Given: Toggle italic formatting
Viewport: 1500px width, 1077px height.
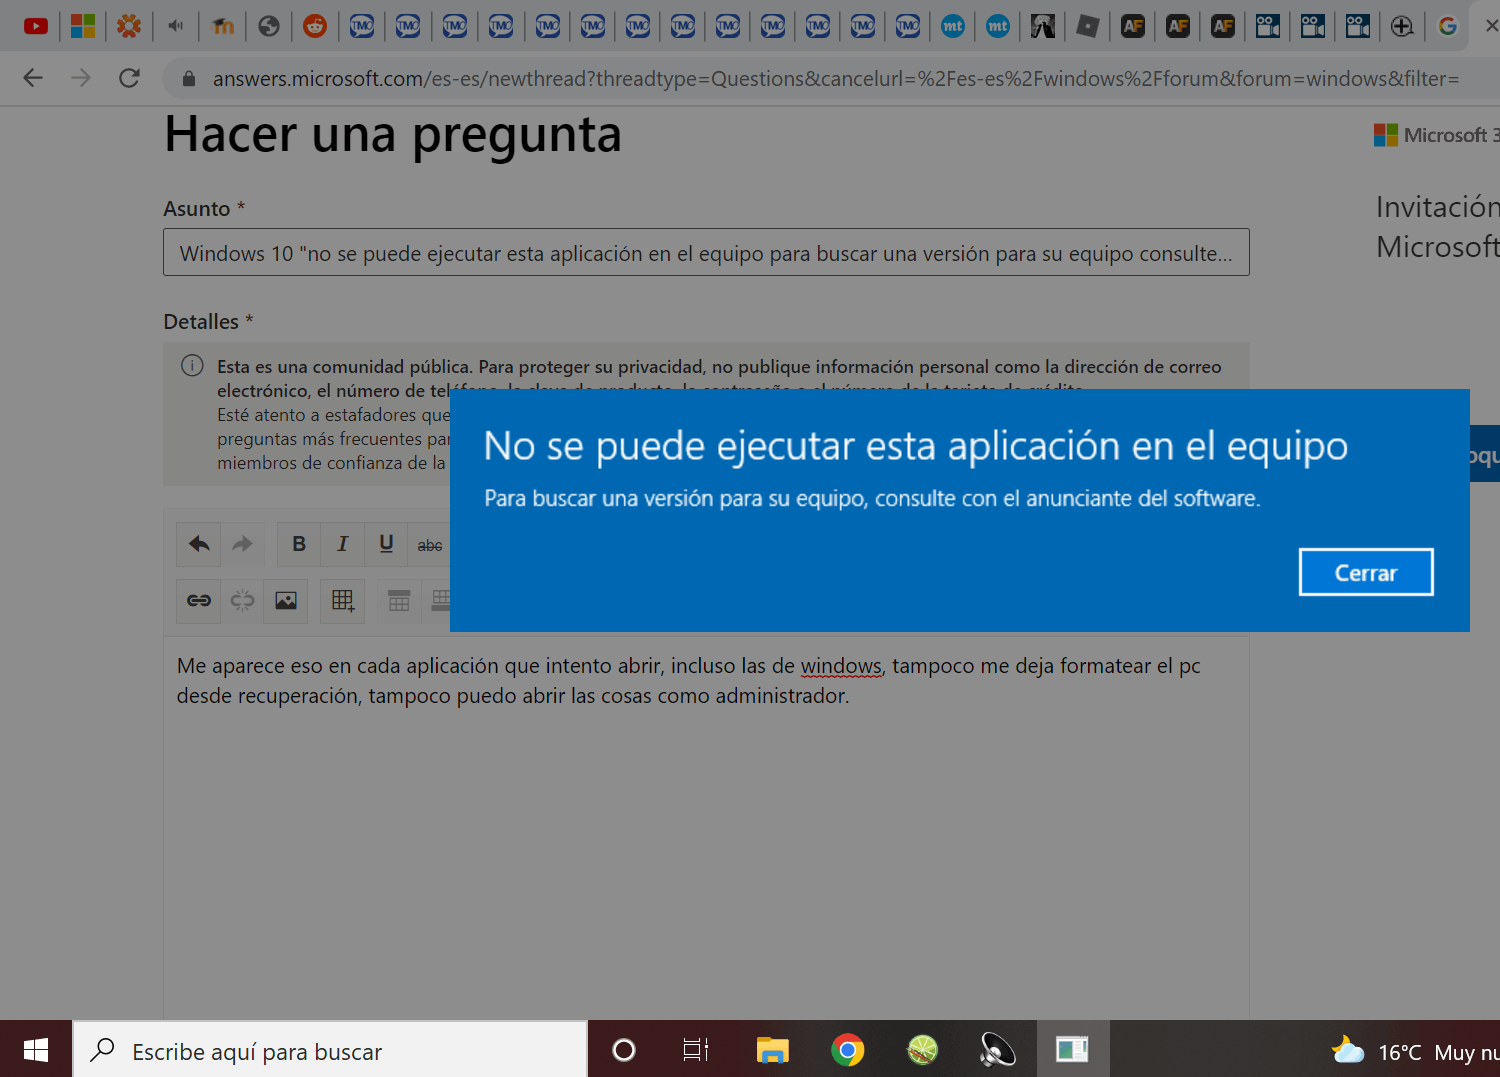Looking at the screenshot, I should click(343, 544).
